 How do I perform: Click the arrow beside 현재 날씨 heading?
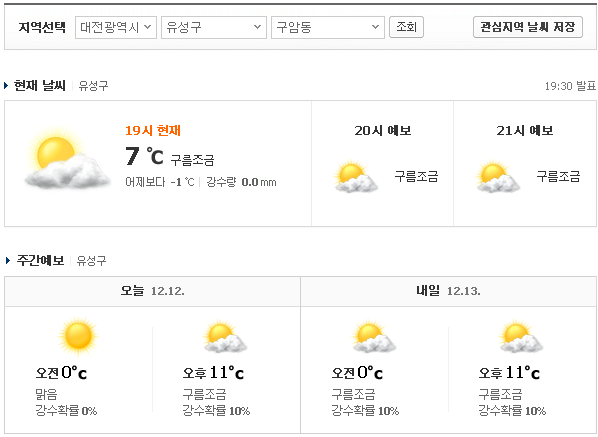[x=6, y=85]
